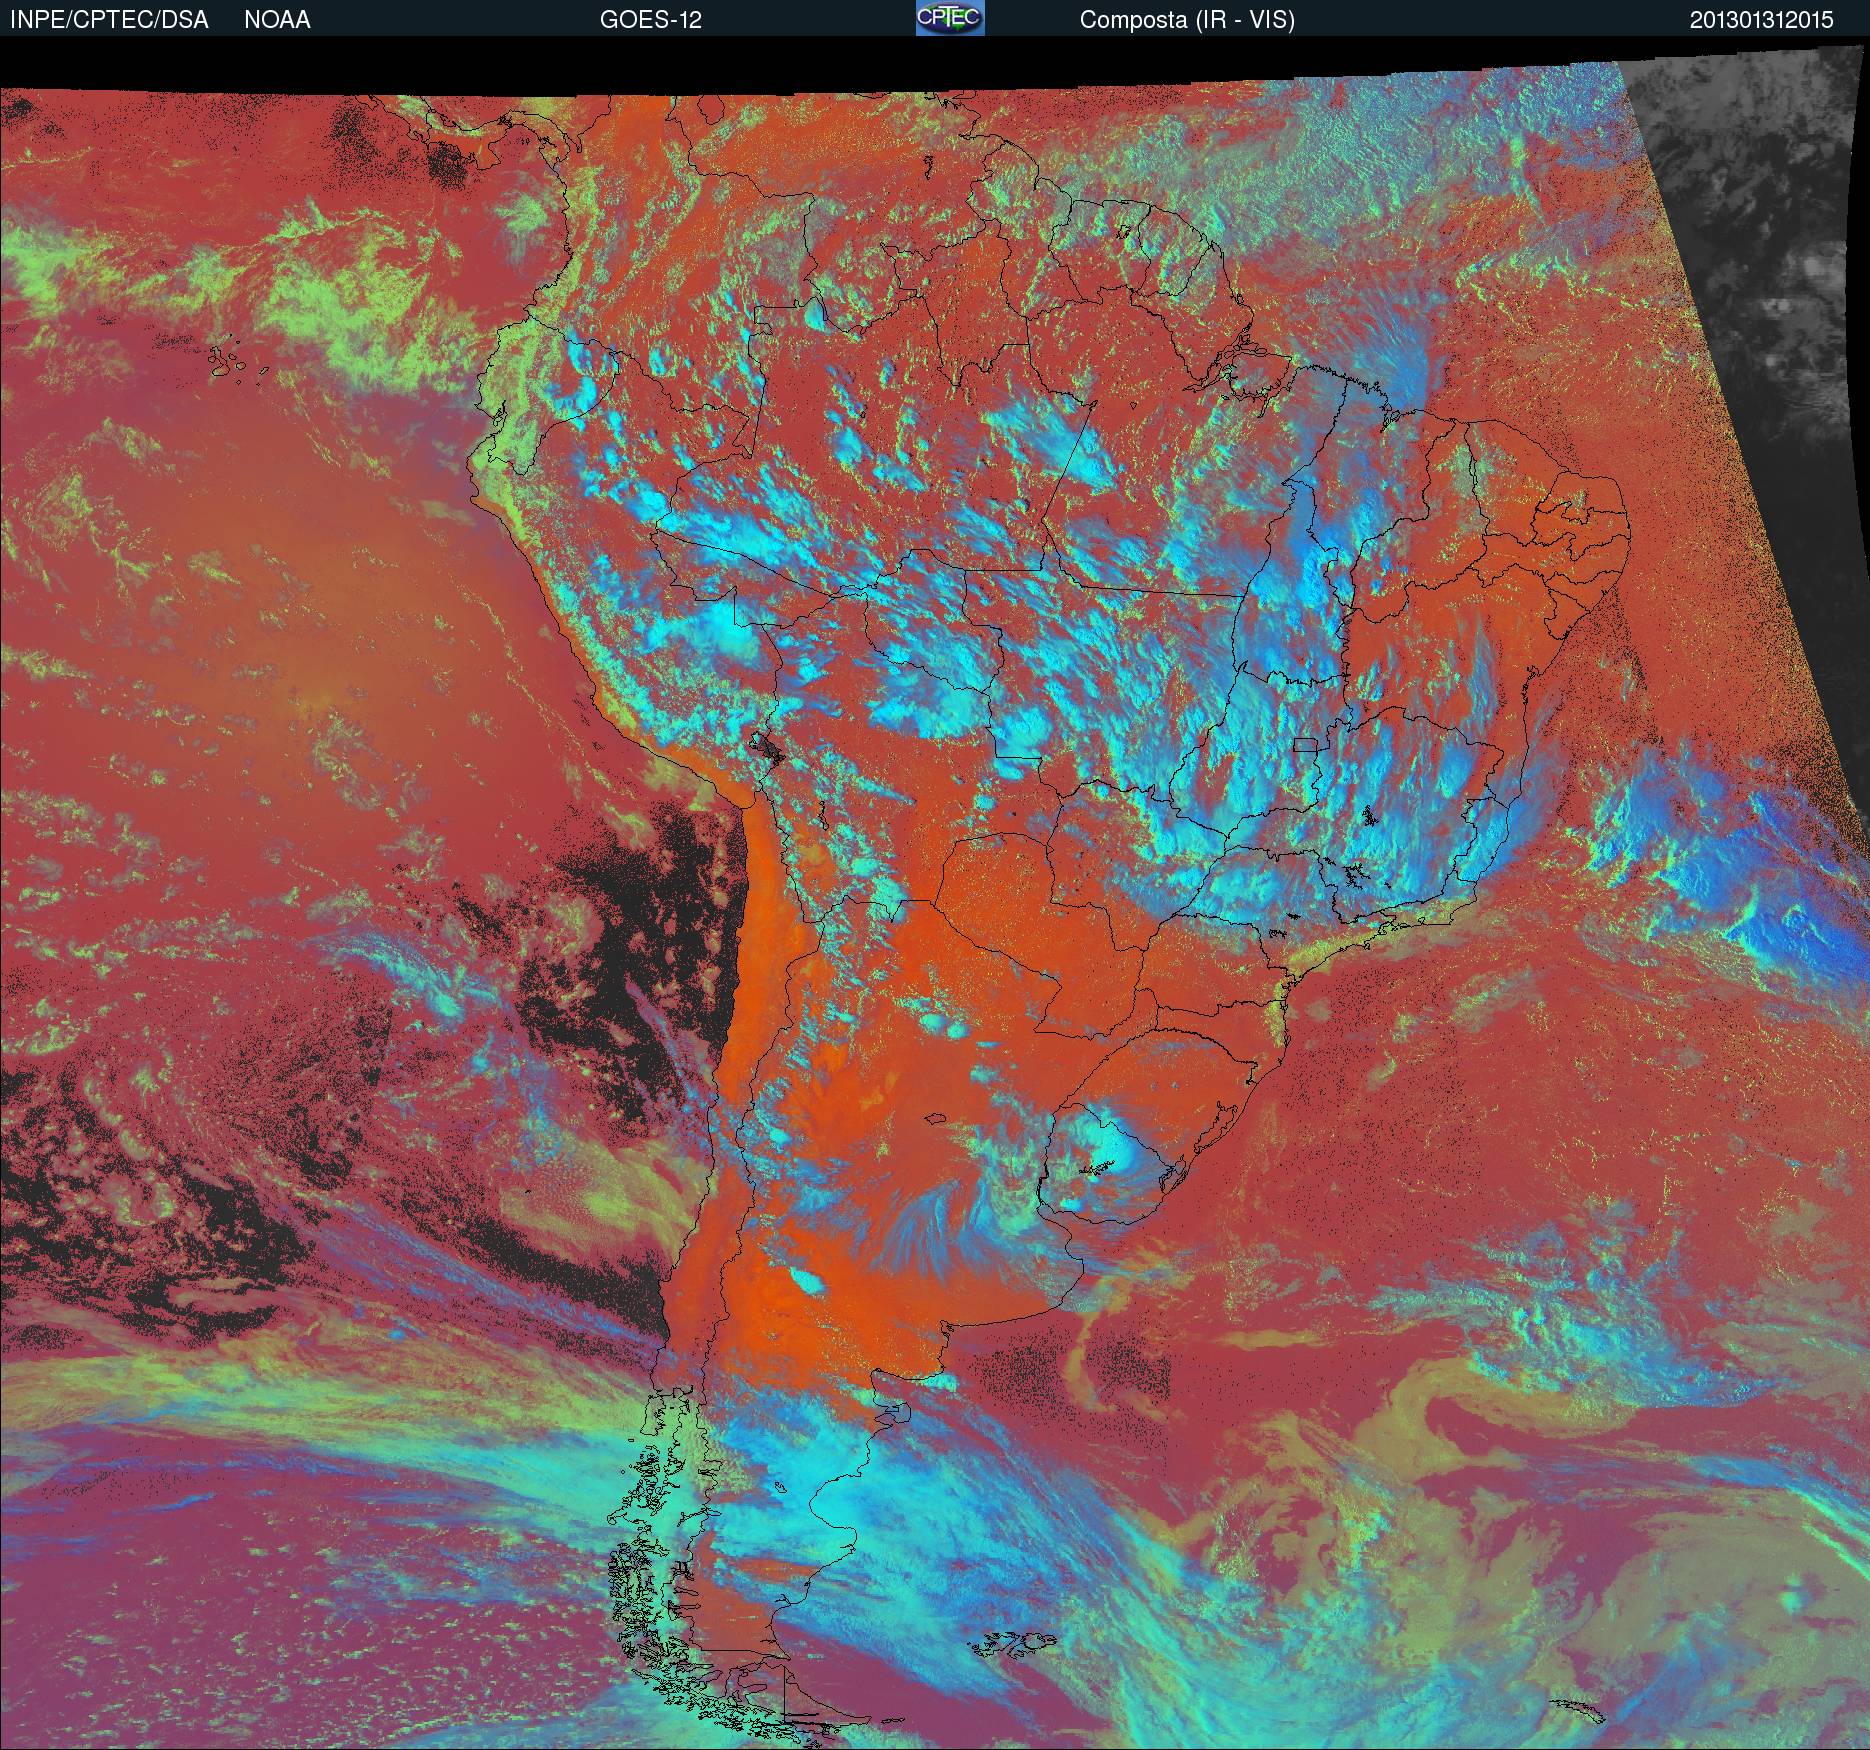Select the INPE/CPTEC/DSA header text
The image size is (1870, 1750).
109,20
